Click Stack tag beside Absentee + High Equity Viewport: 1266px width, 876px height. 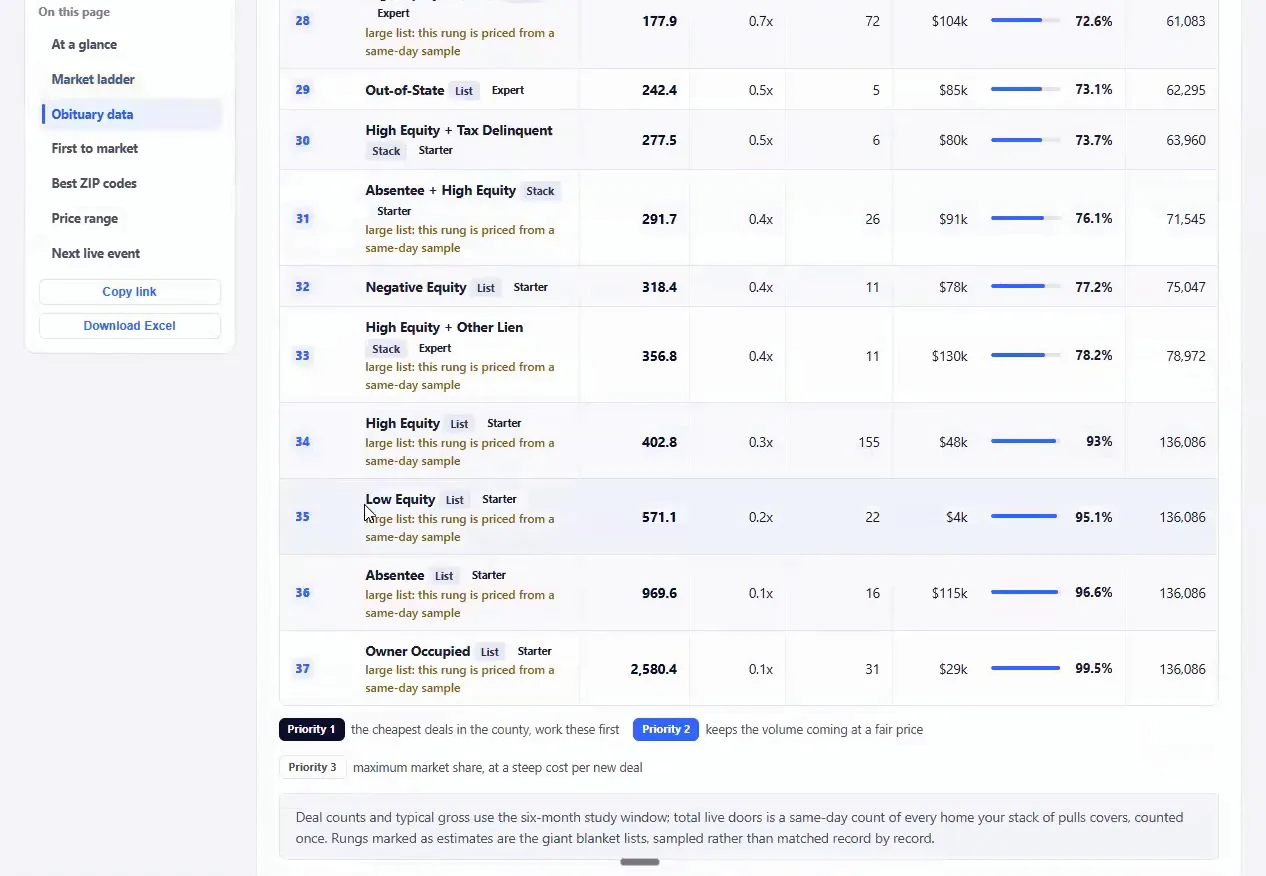coord(540,191)
